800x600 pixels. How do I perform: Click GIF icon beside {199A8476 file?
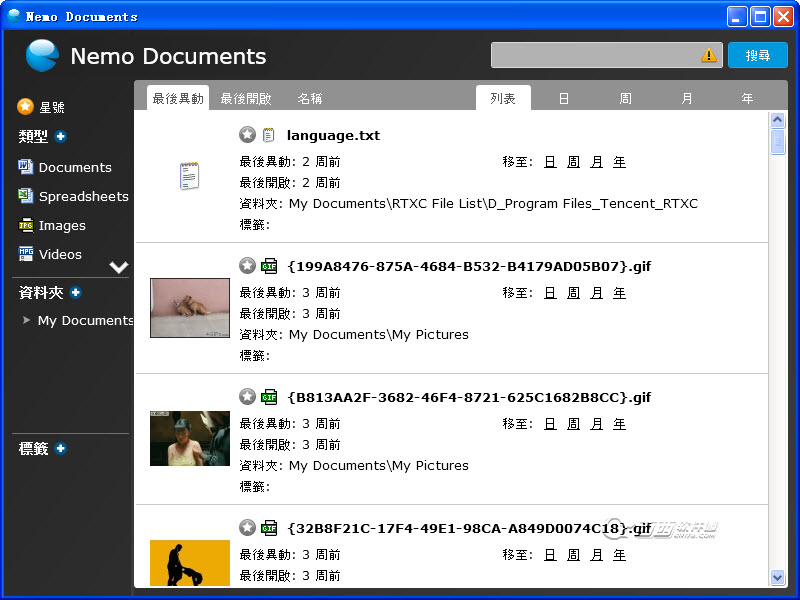pos(269,266)
